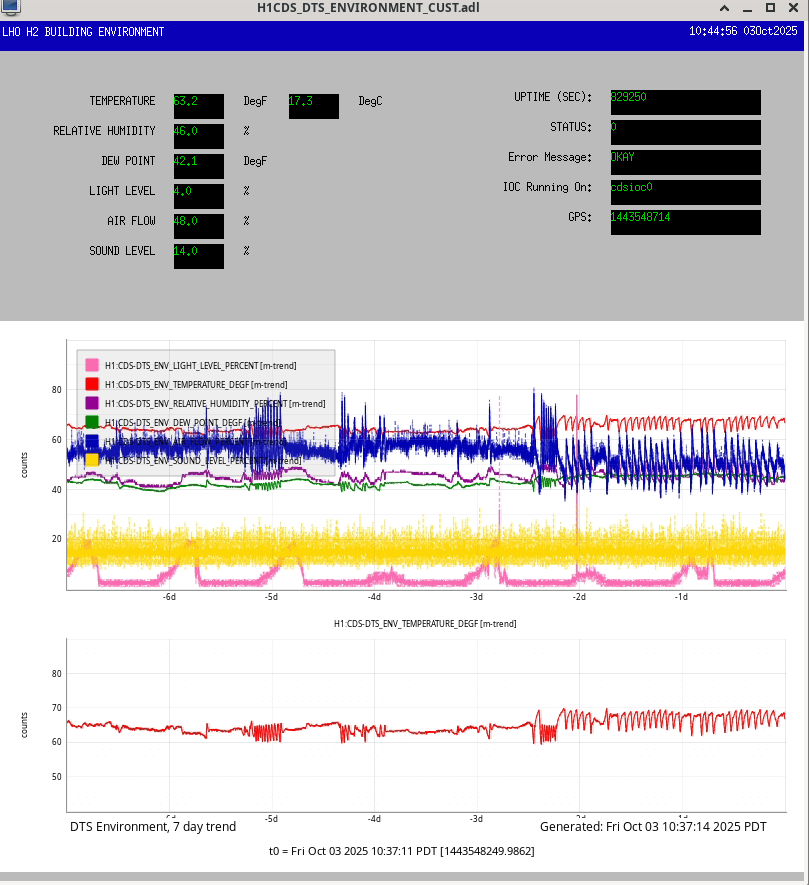Viewport: 809px width, 885px height.
Task: Click the temperature DegF readout field
Action: (198, 106)
